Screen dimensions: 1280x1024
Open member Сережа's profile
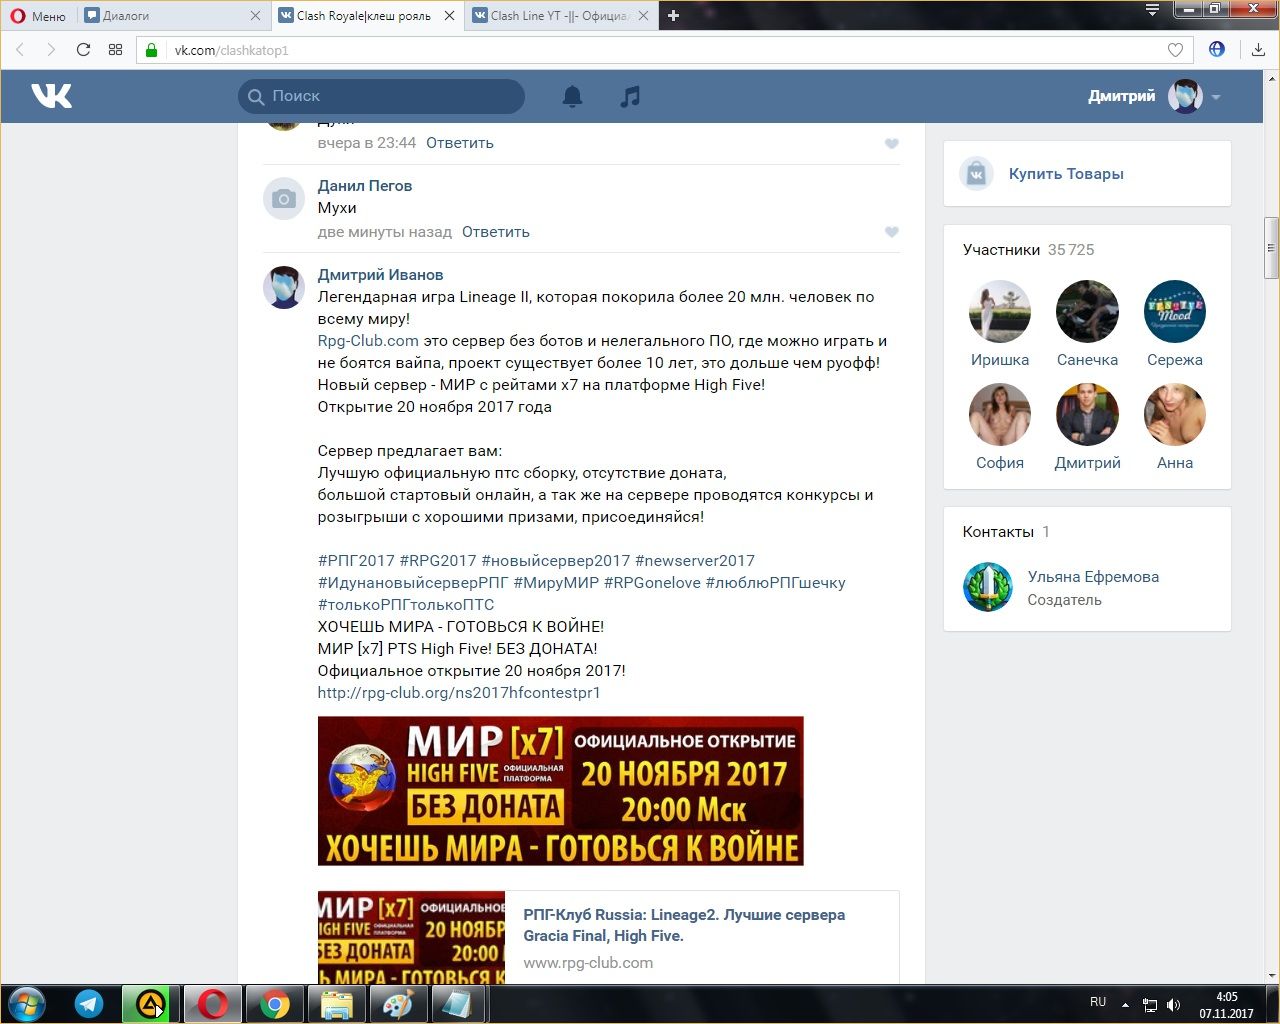point(1175,324)
